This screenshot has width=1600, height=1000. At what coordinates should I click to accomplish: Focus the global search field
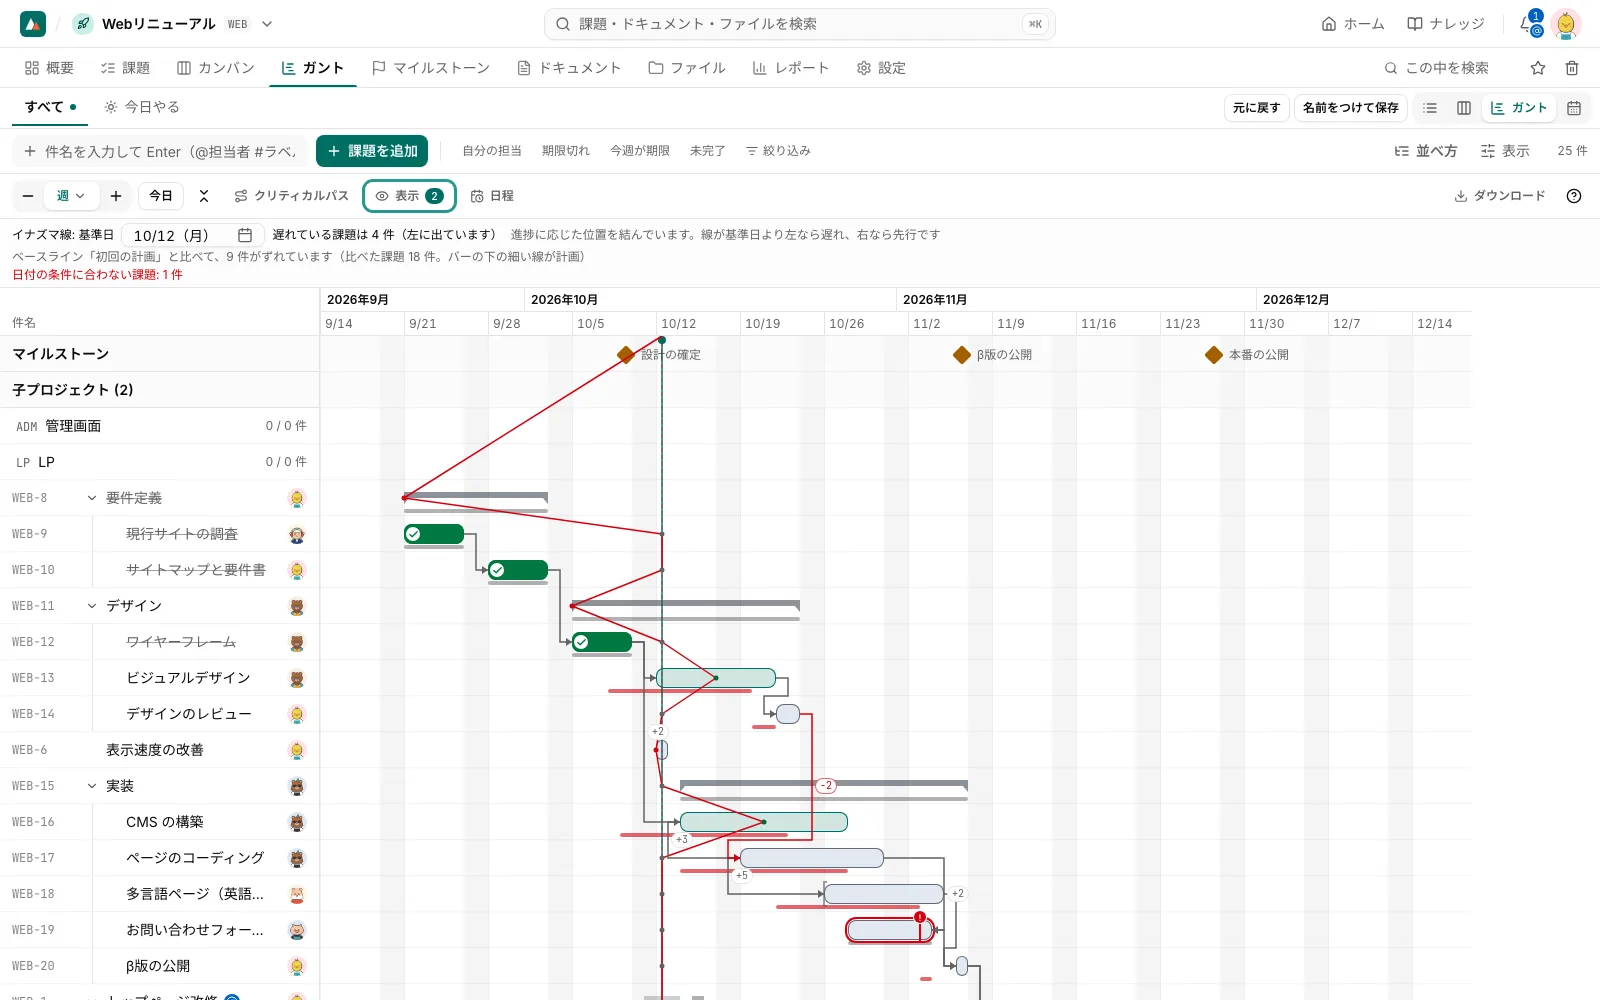click(x=800, y=24)
